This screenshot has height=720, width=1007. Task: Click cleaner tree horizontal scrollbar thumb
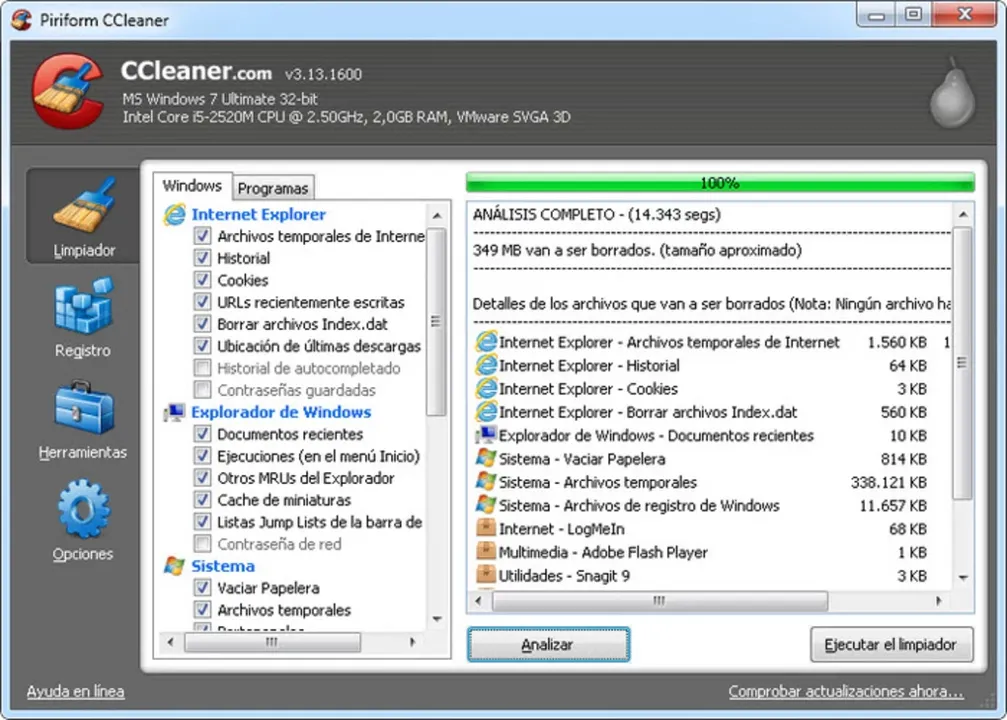272,642
